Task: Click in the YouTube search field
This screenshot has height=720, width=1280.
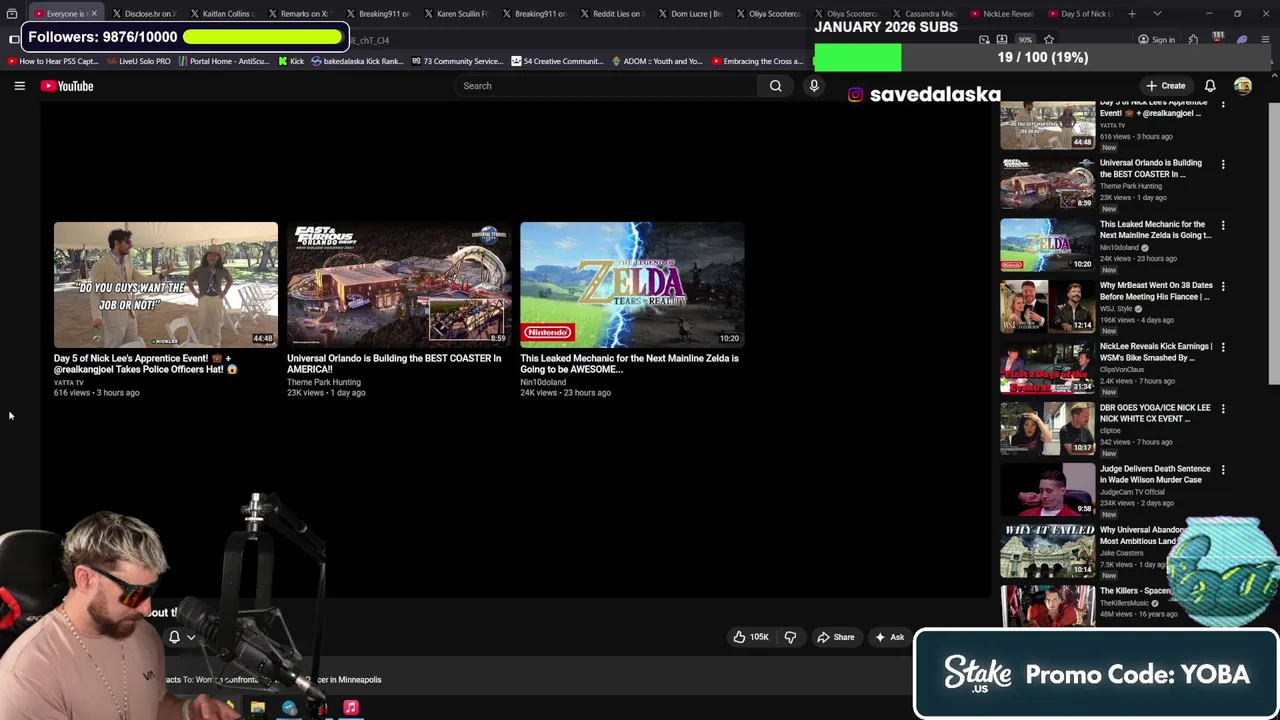Action: (607, 86)
